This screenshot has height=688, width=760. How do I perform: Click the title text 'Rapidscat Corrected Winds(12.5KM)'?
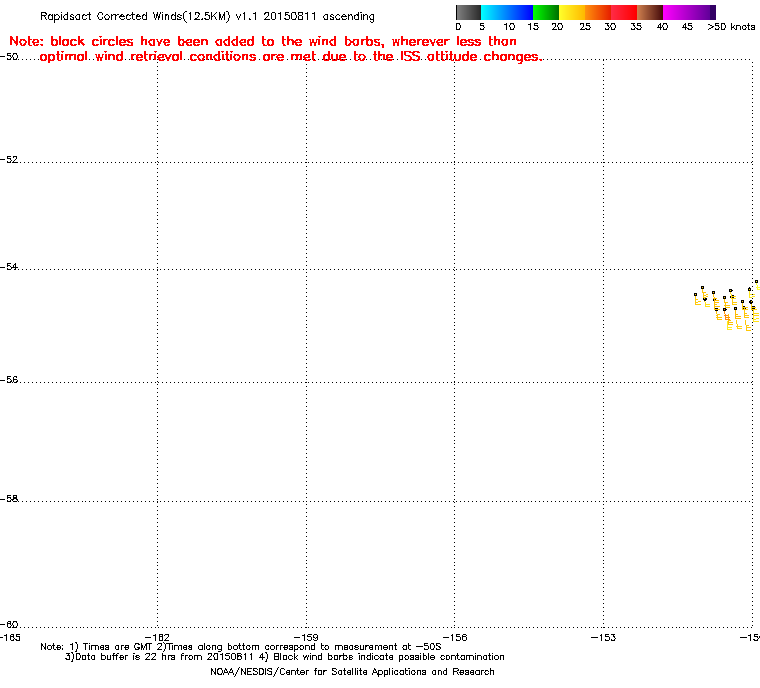coord(135,16)
